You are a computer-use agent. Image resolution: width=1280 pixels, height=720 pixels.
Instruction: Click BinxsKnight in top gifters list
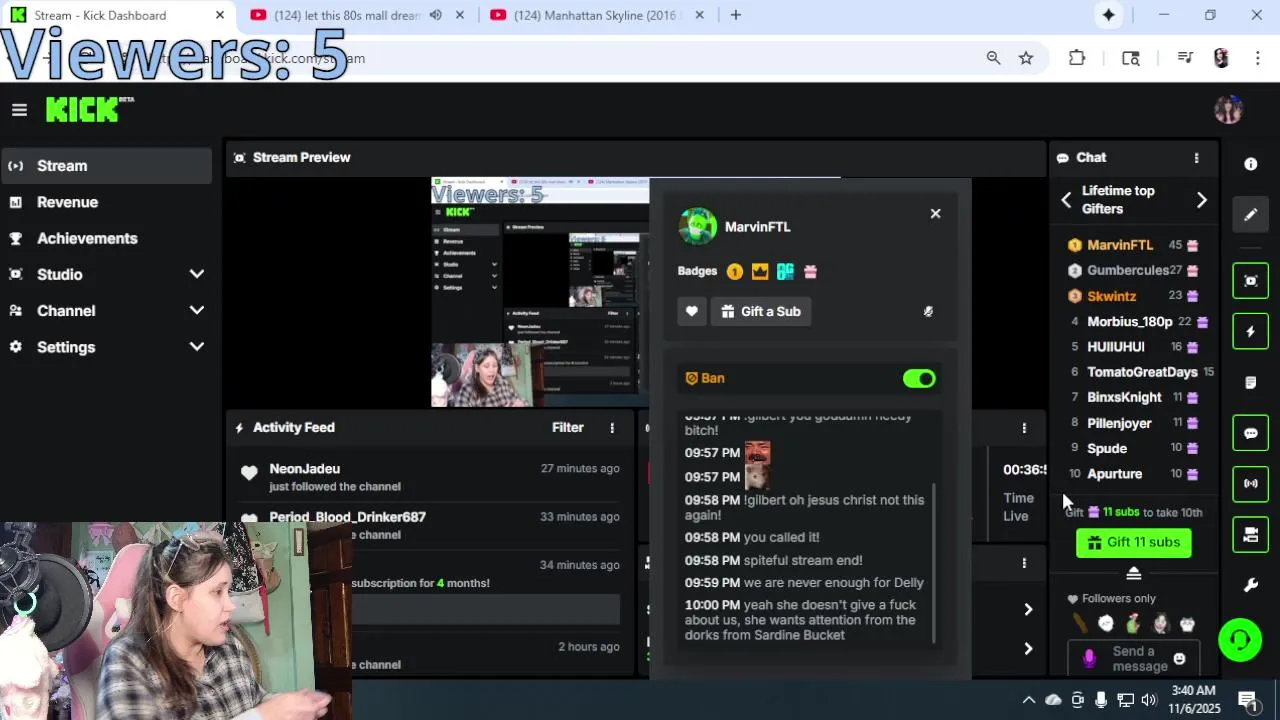(1124, 398)
